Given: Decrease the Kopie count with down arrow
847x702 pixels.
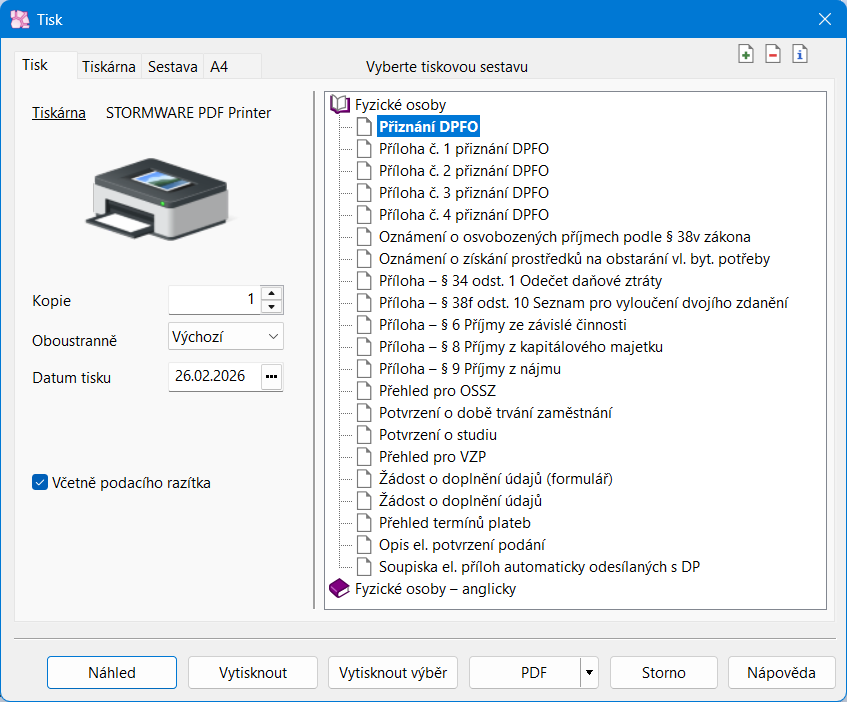Looking at the screenshot, I should pos(272,306).
